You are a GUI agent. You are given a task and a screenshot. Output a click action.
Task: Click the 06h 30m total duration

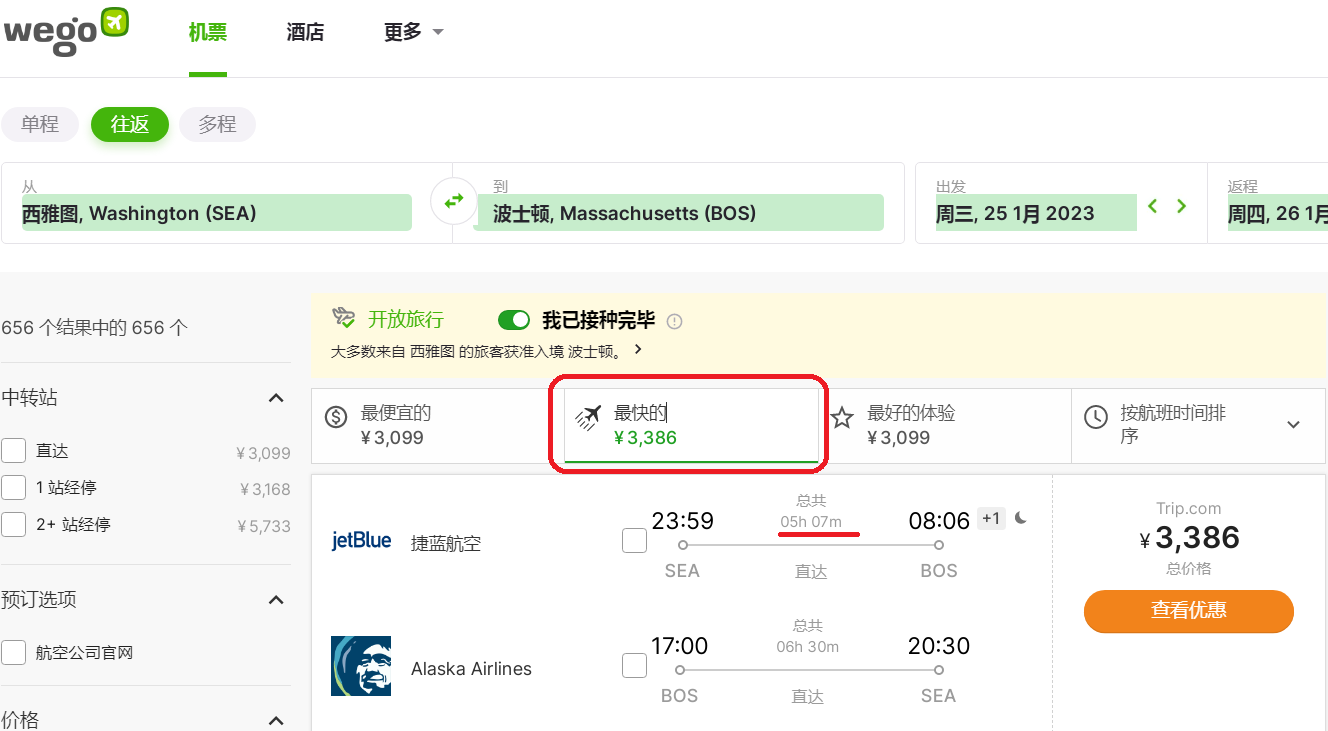pos(809,646)
